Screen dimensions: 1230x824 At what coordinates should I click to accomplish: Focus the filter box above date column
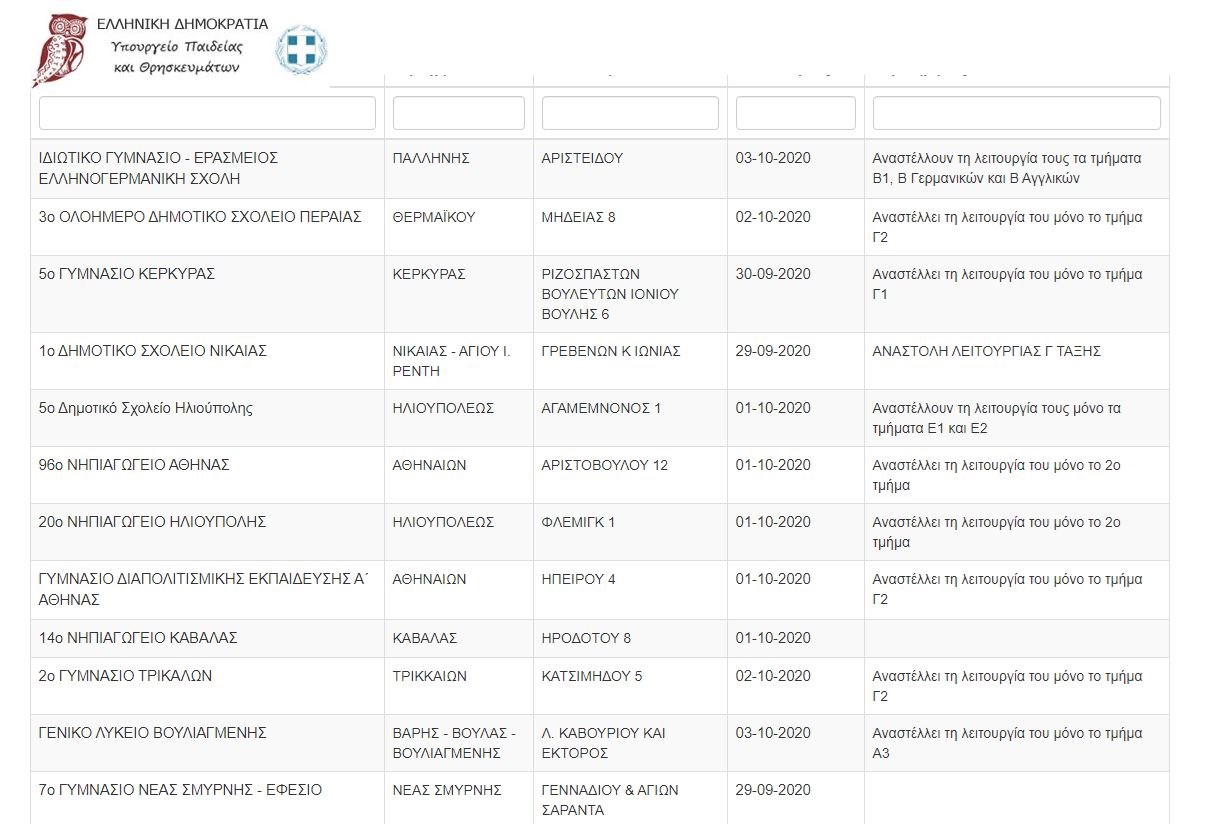point(795,113)
